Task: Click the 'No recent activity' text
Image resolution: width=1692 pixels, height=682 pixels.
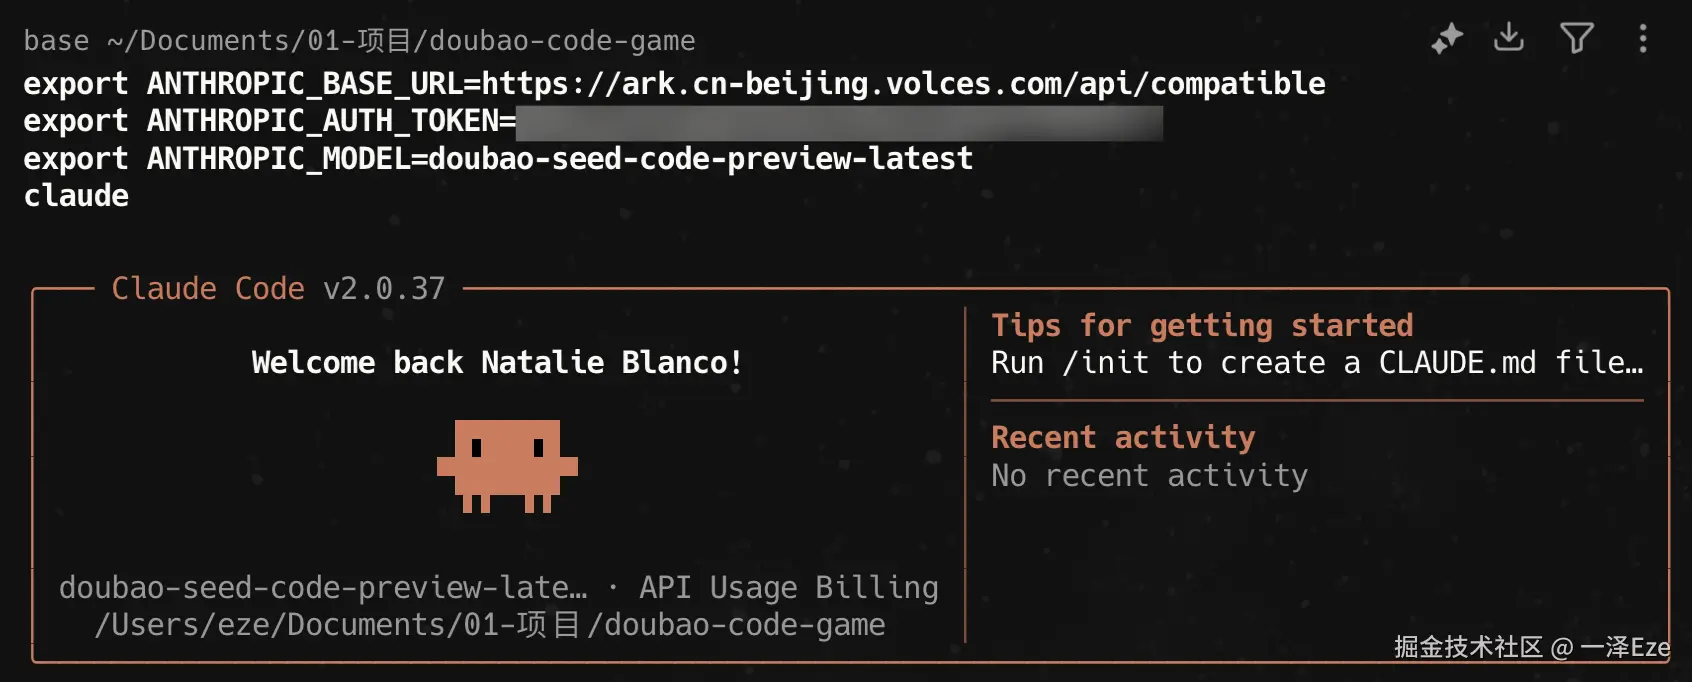Action: pos(1149,475)
